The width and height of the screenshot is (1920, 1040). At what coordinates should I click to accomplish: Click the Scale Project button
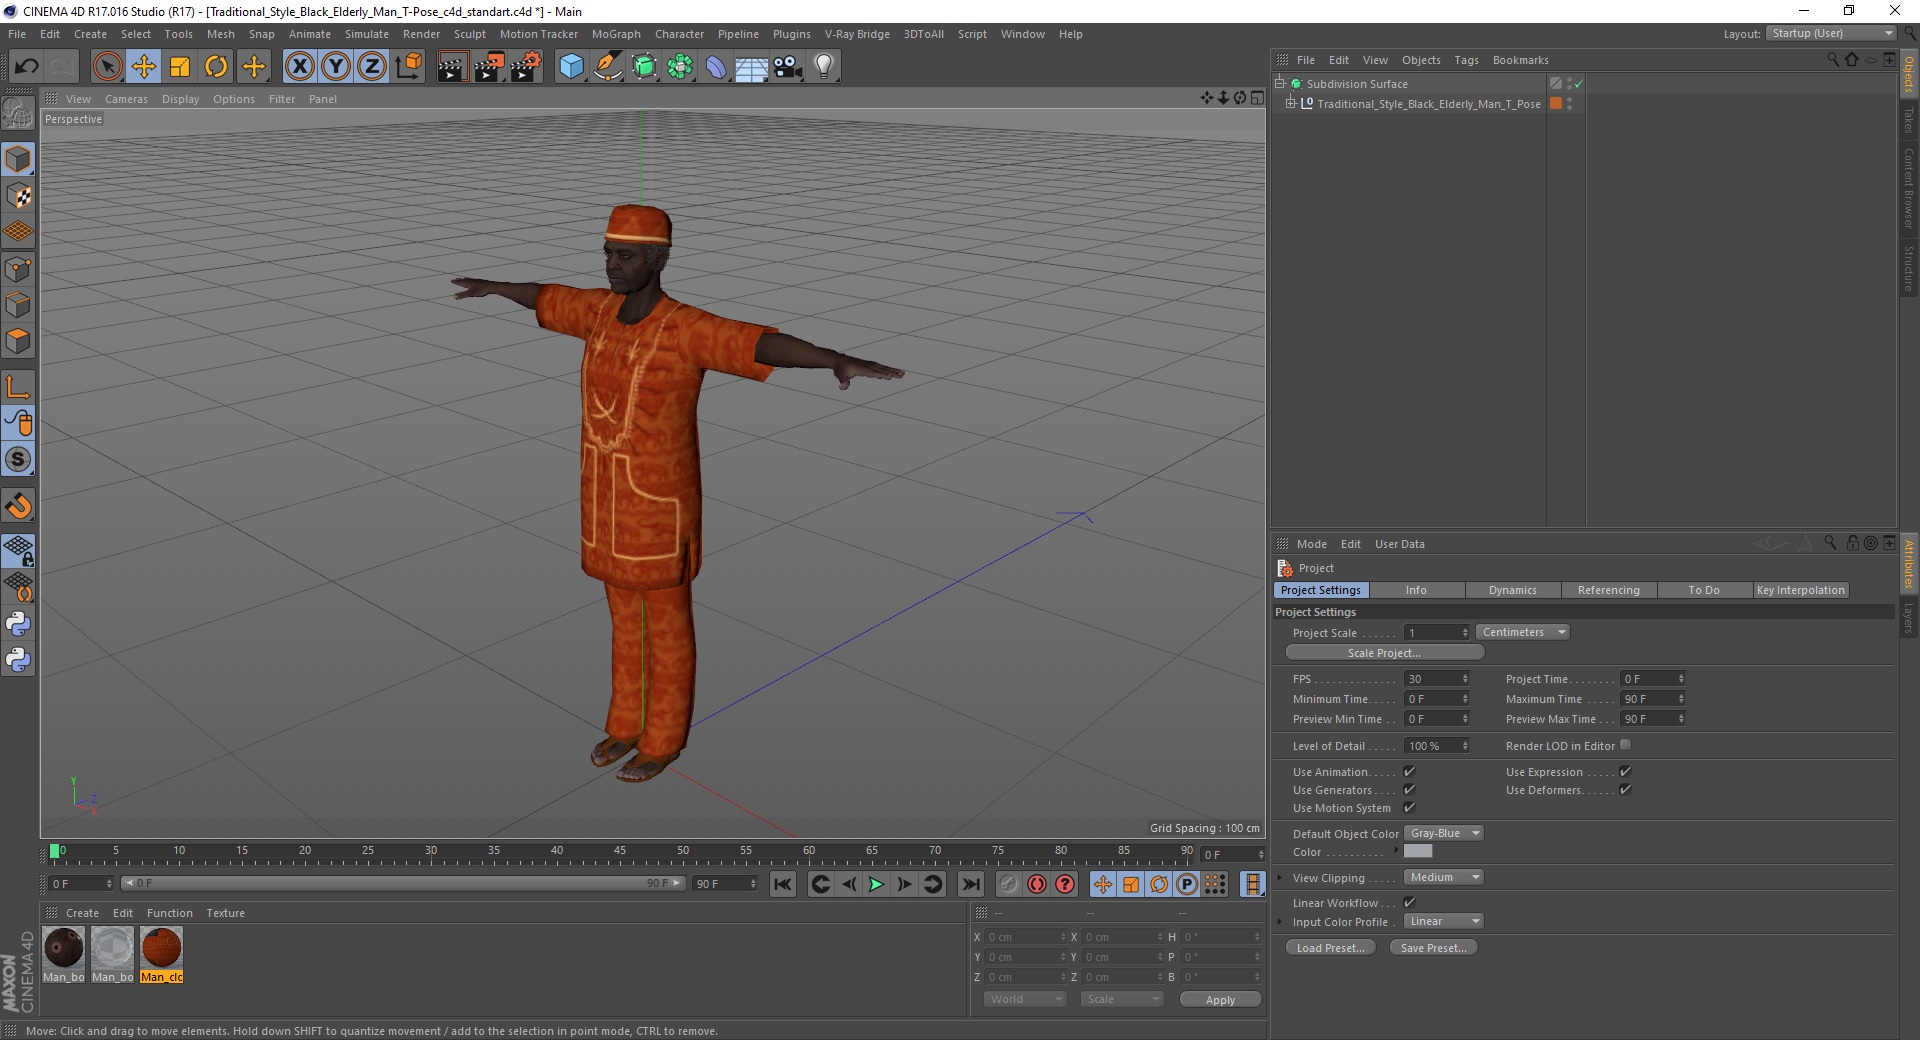pyautogui.click(x=1384, y=653)
